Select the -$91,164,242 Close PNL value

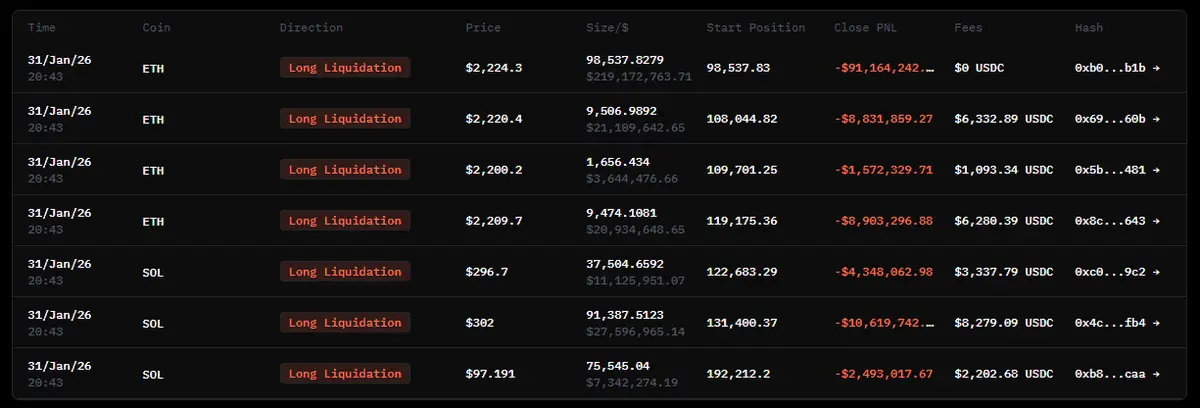point(884,68)
